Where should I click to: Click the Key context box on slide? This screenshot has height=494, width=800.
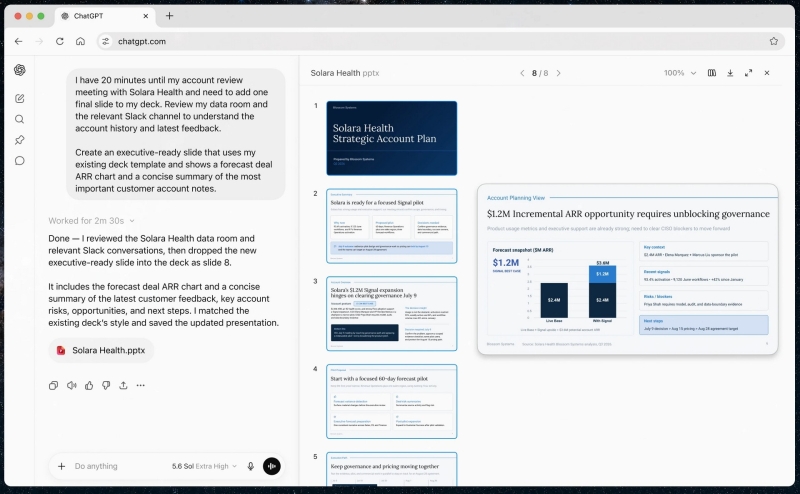coord(704,251)
